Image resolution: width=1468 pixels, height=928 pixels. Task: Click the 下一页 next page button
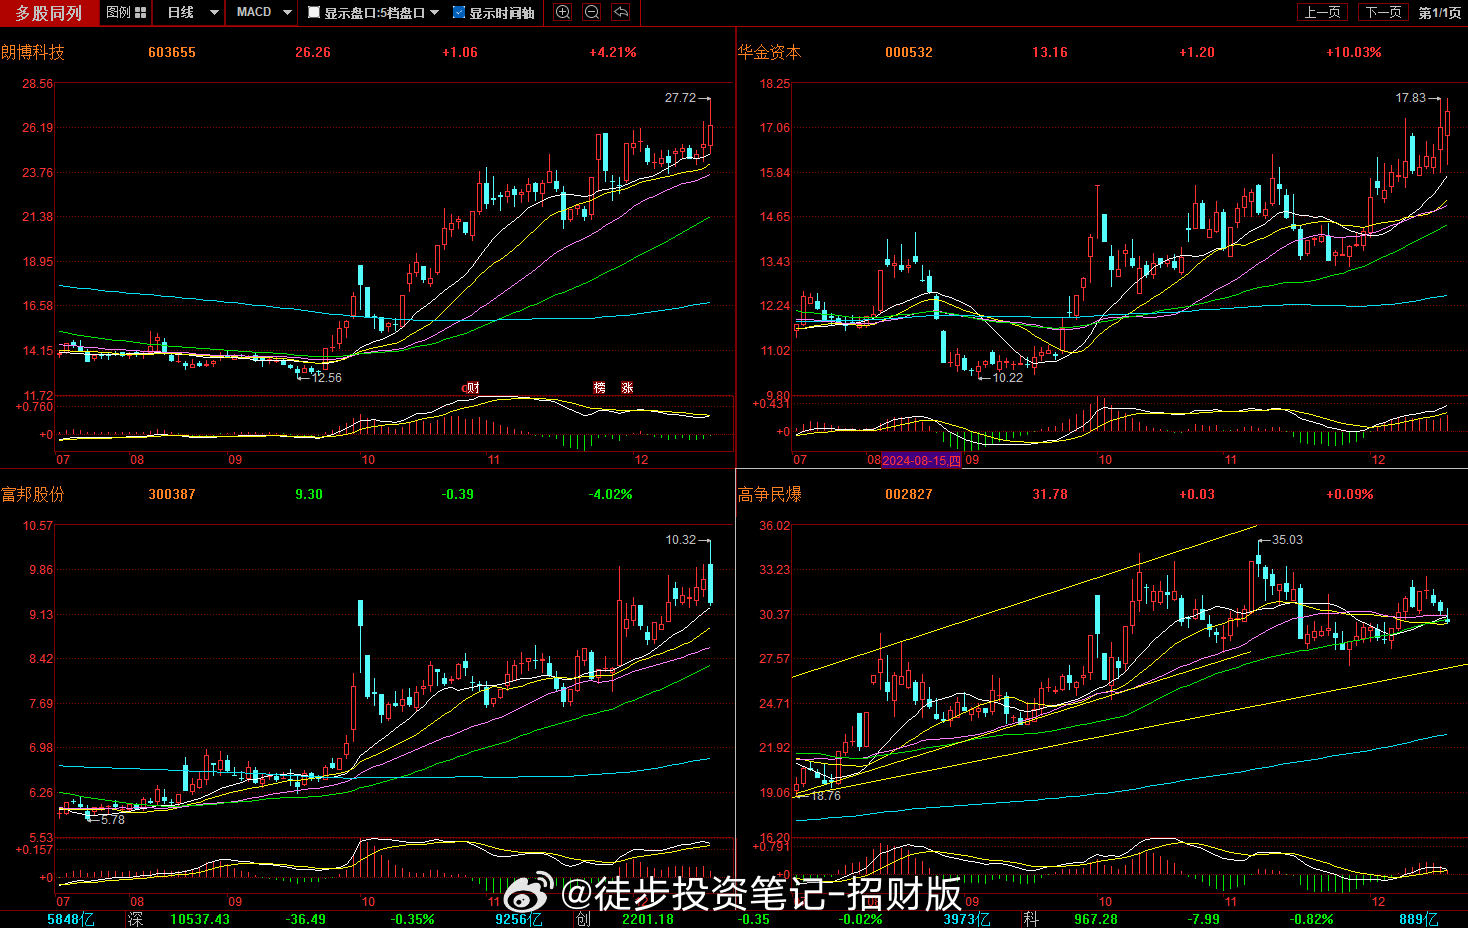click(1383, 12)
